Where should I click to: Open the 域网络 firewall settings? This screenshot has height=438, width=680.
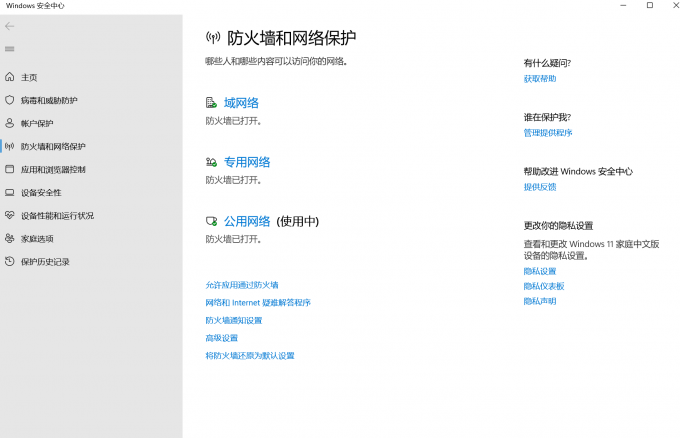[x=241, y=103]
